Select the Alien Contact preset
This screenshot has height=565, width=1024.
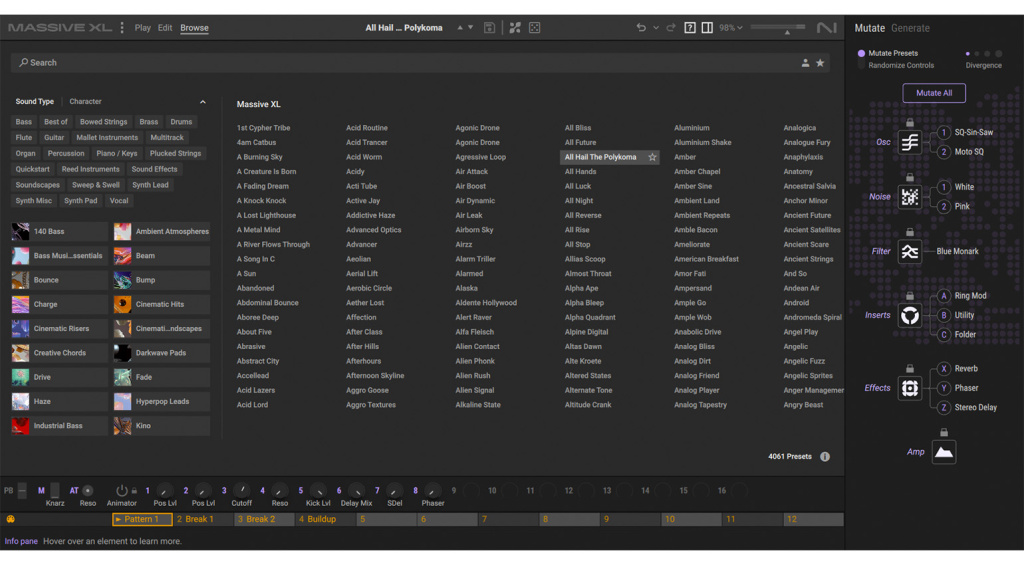(x=477, y=347)
